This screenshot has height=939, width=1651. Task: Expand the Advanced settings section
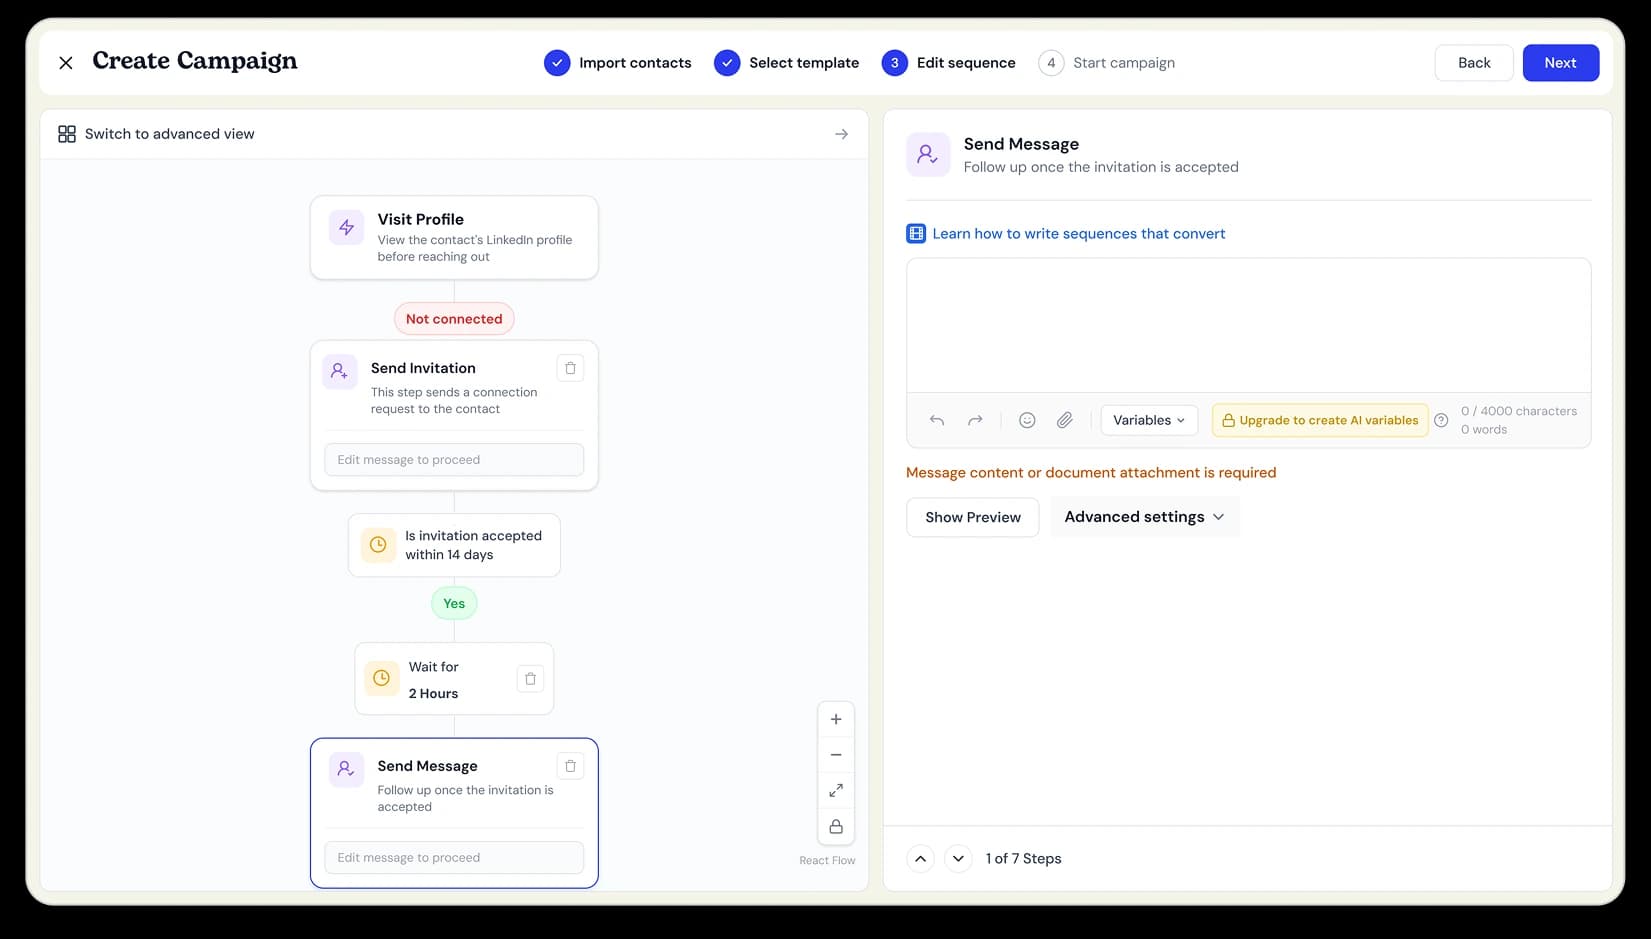tap(1144, 516)
